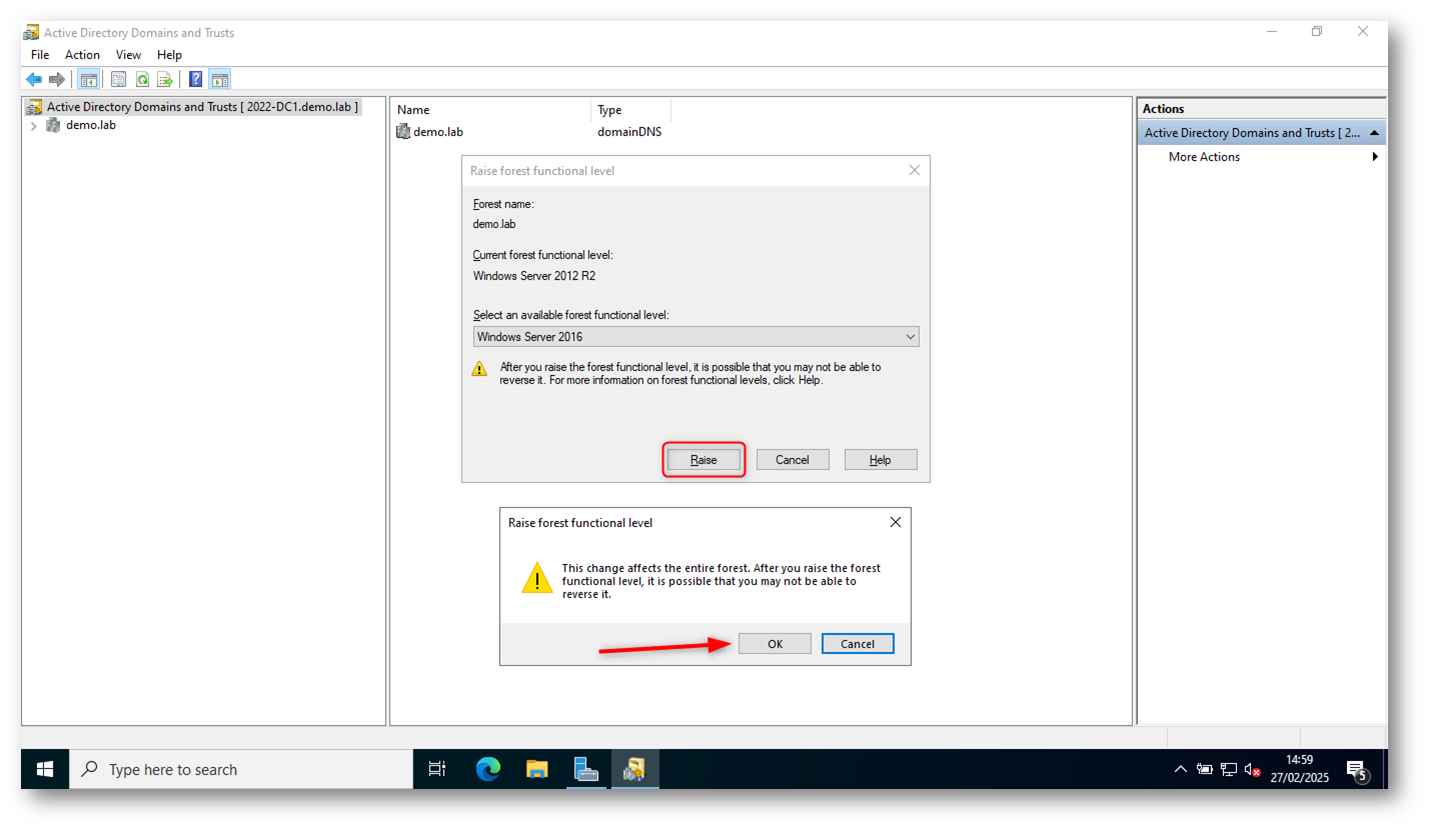Click the domainDNS type cell
Image resolution: width=1430 pixels, height=831 pixels.
[x=629, y=132]
